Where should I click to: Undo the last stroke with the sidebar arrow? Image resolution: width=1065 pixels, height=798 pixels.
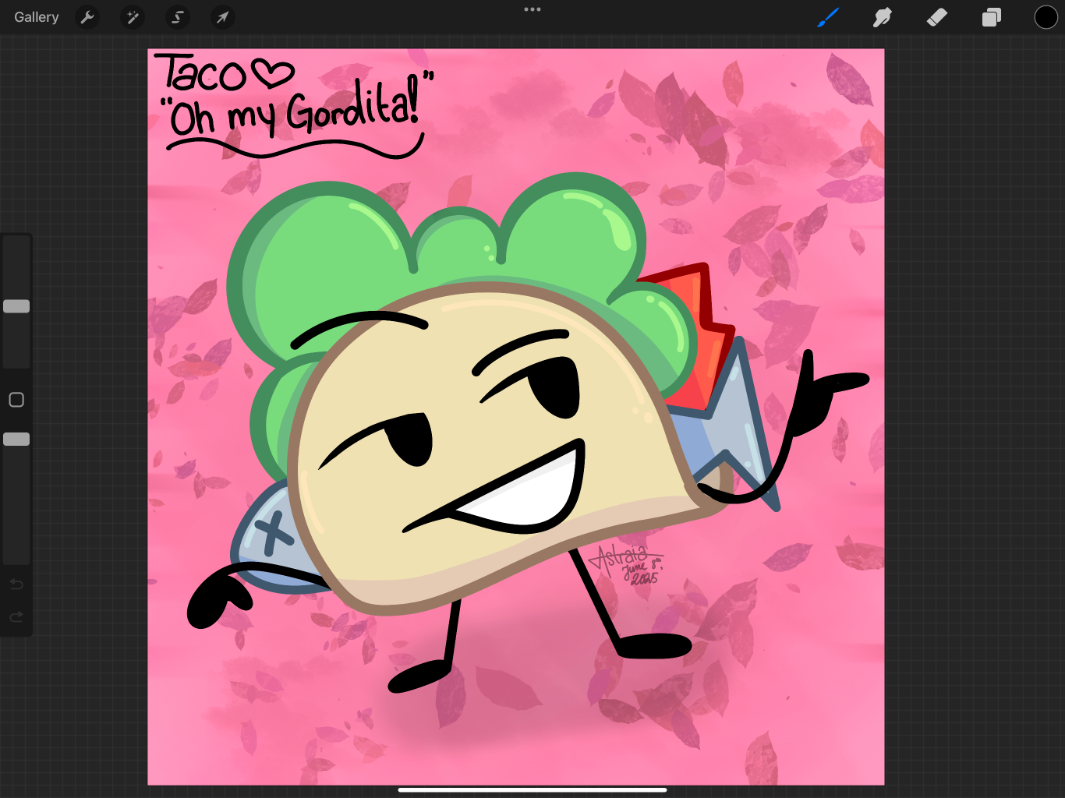pyautogui.click(x=16, y=584)
